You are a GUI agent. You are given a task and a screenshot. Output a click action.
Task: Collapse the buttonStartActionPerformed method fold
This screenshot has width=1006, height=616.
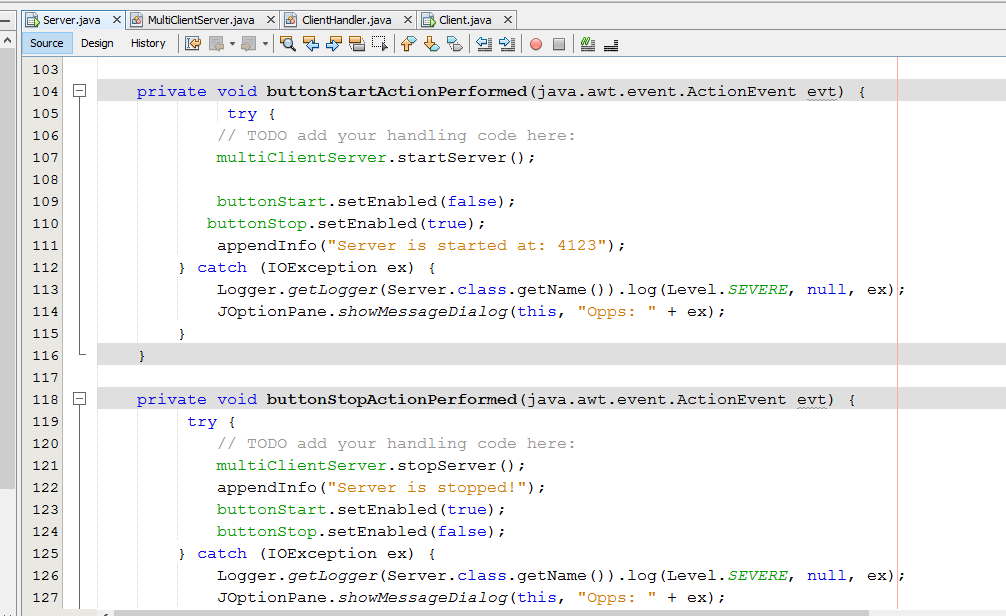click(x=79, y=91)
